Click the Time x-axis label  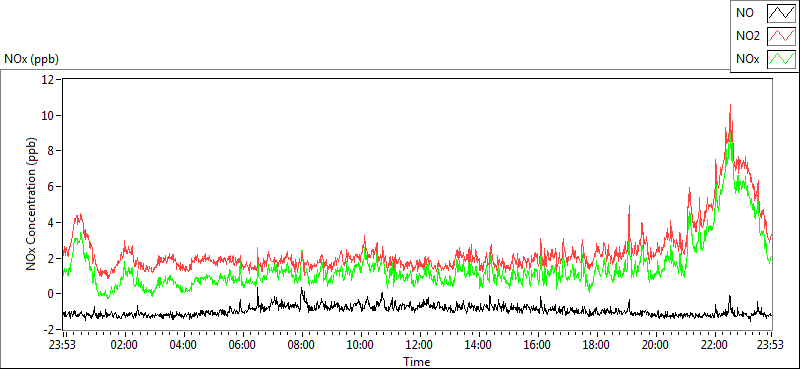[416, 362]
